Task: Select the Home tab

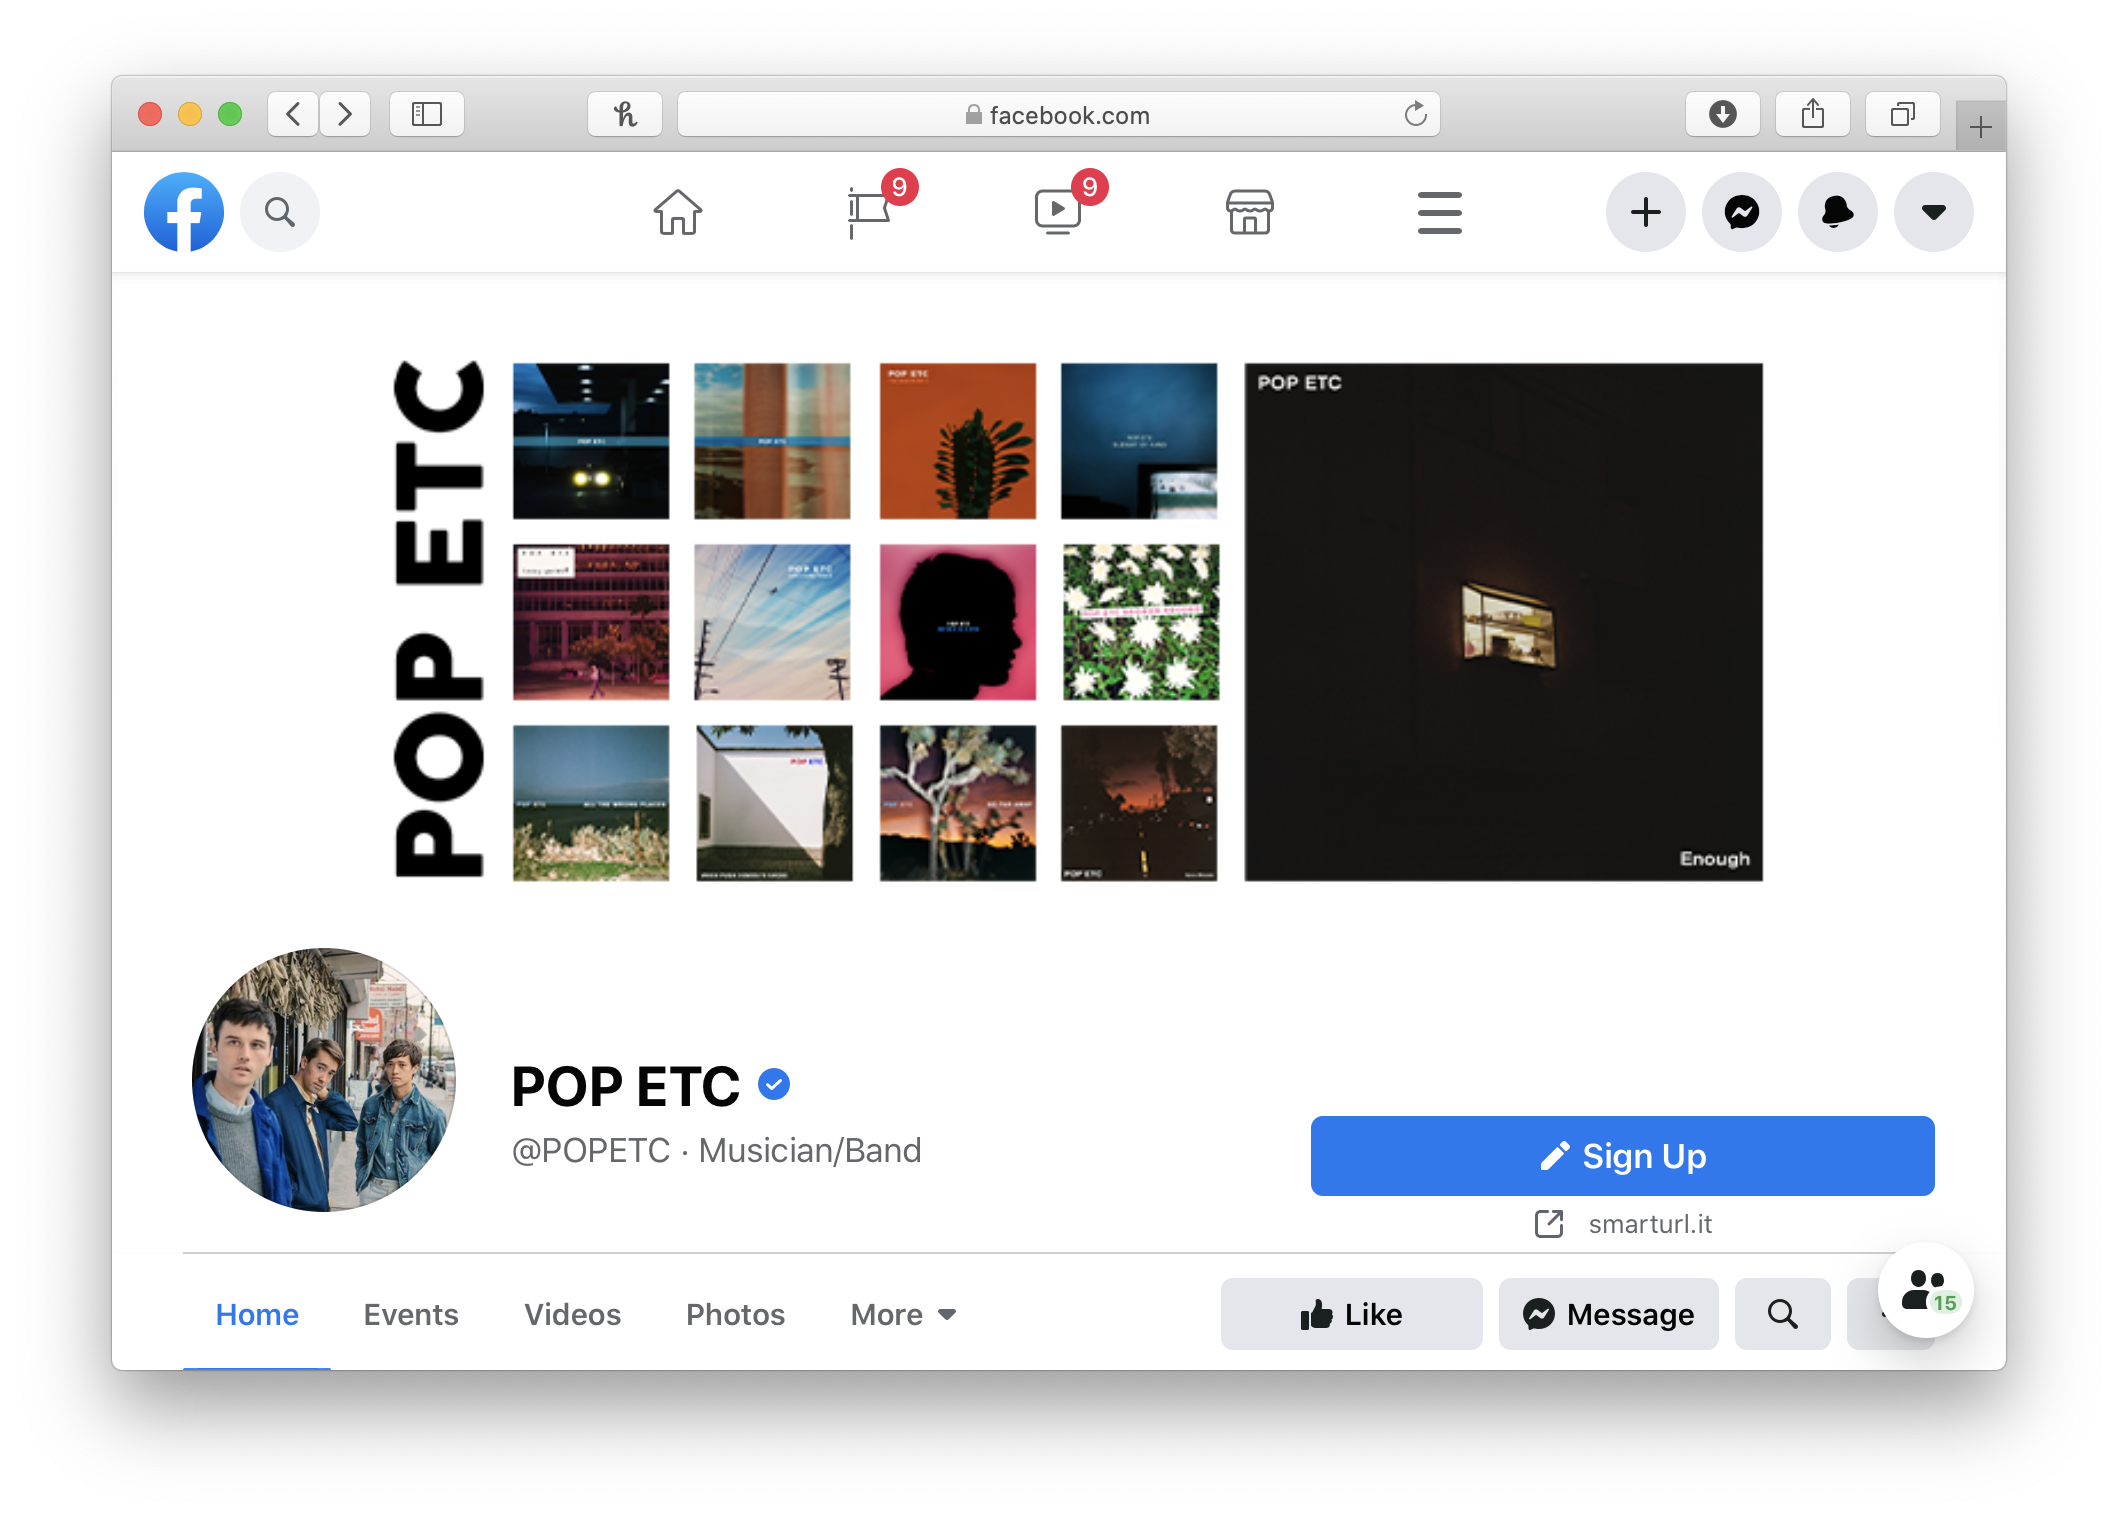Action: point(257,1314)
